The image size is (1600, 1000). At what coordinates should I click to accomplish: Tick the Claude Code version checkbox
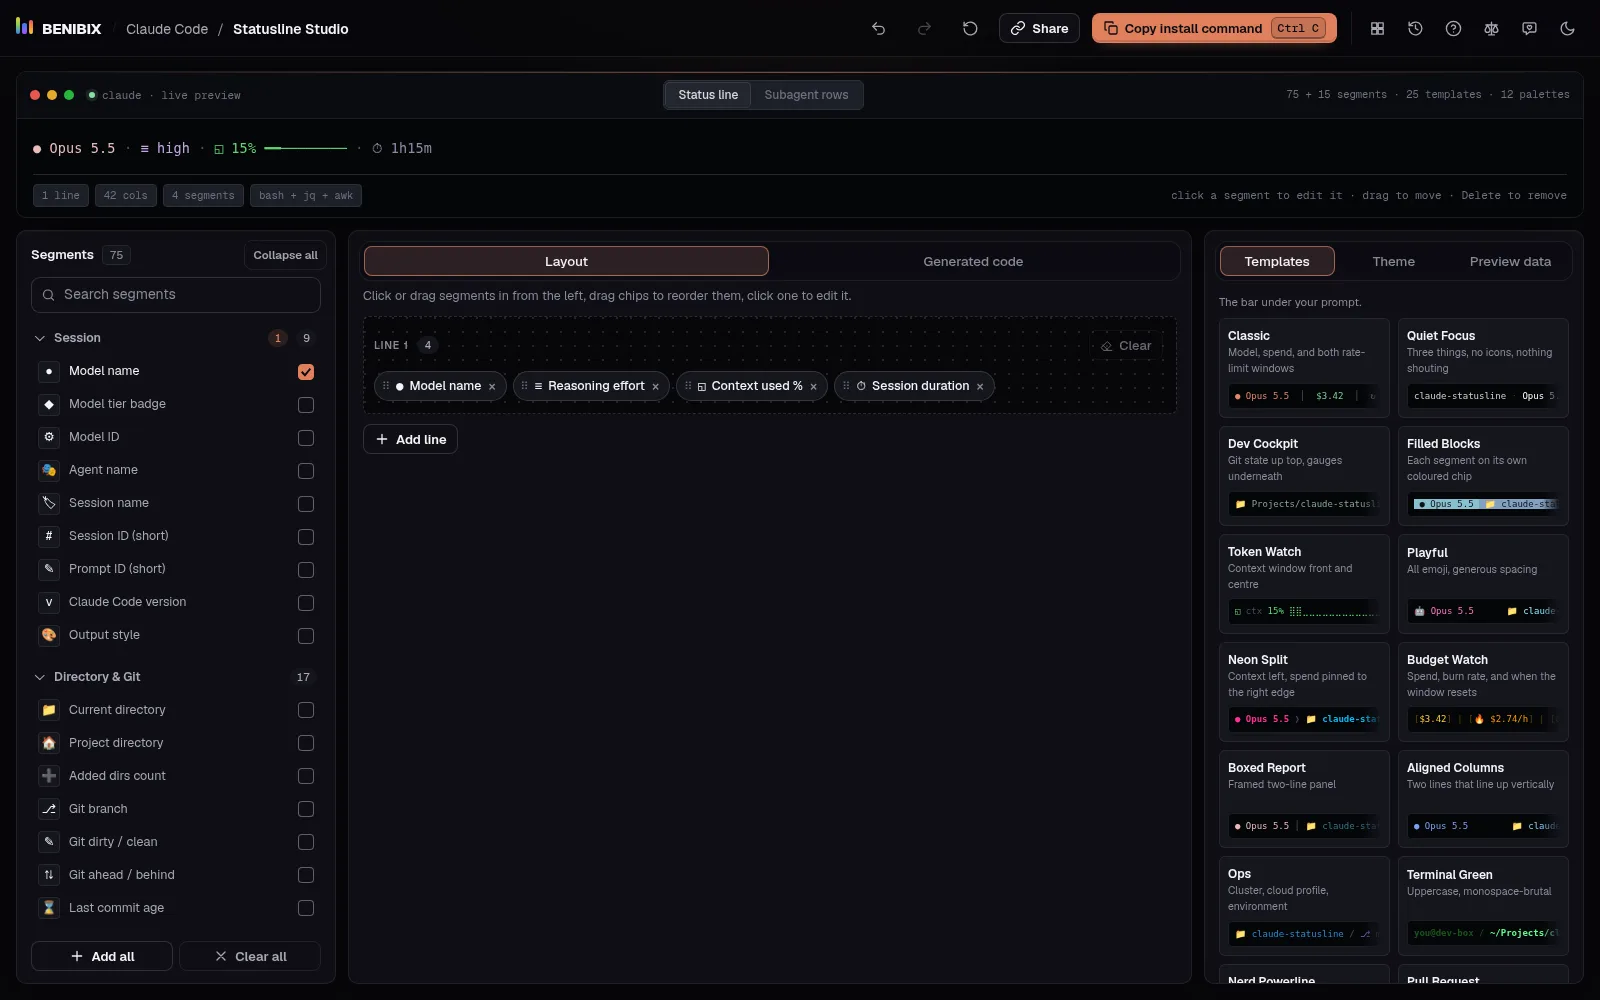click(306, 603)
